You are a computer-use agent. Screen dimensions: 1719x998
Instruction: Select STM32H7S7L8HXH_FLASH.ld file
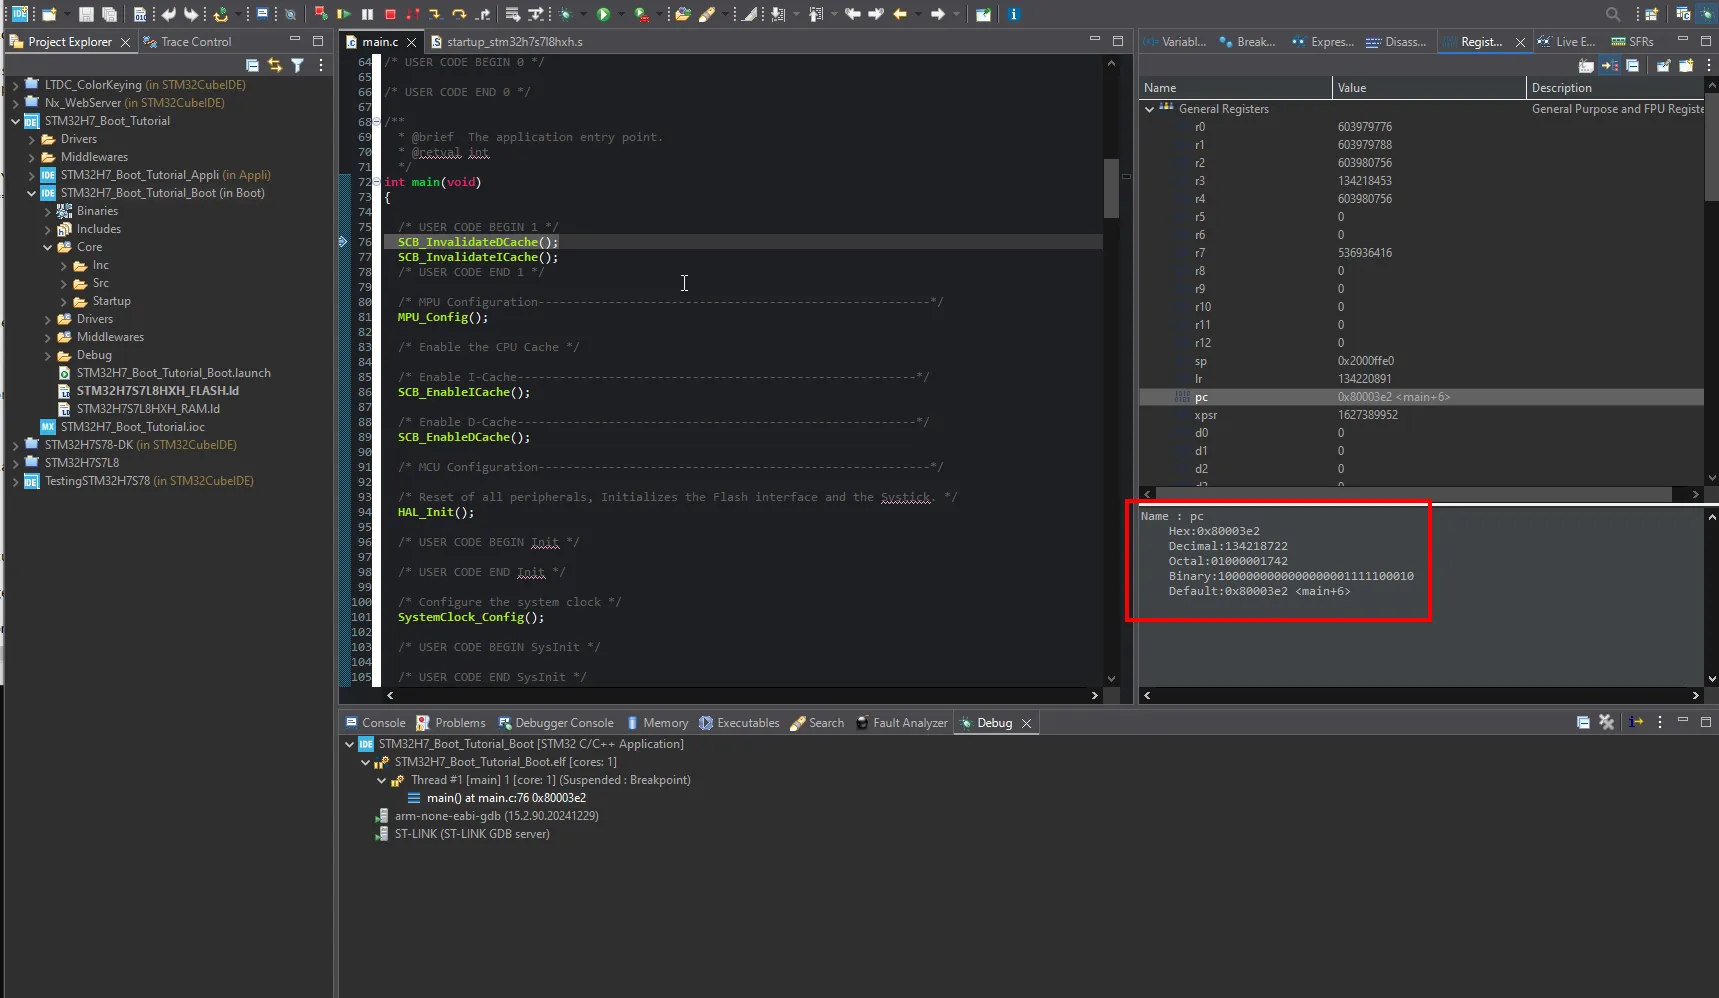coord(158,391)
